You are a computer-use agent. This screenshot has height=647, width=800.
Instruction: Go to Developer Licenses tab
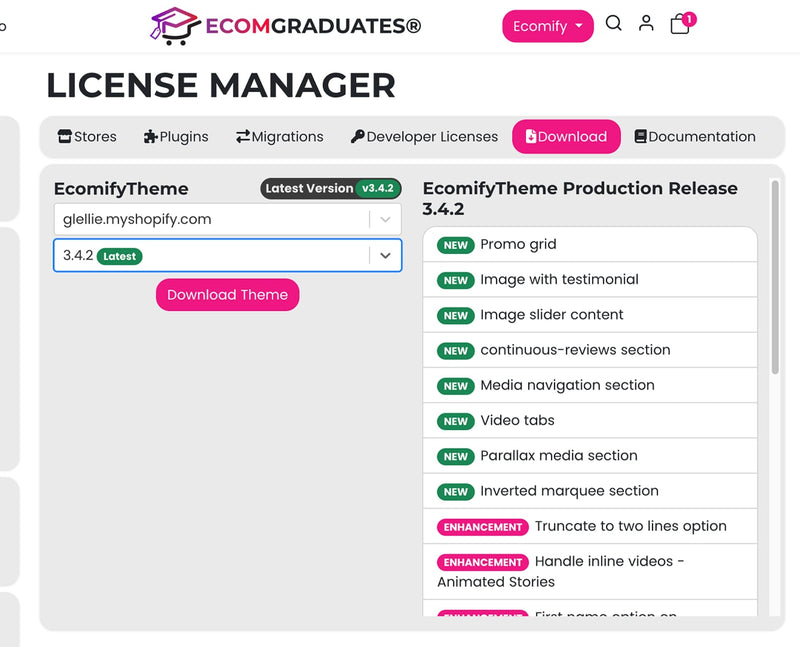(x=424, y=137)
